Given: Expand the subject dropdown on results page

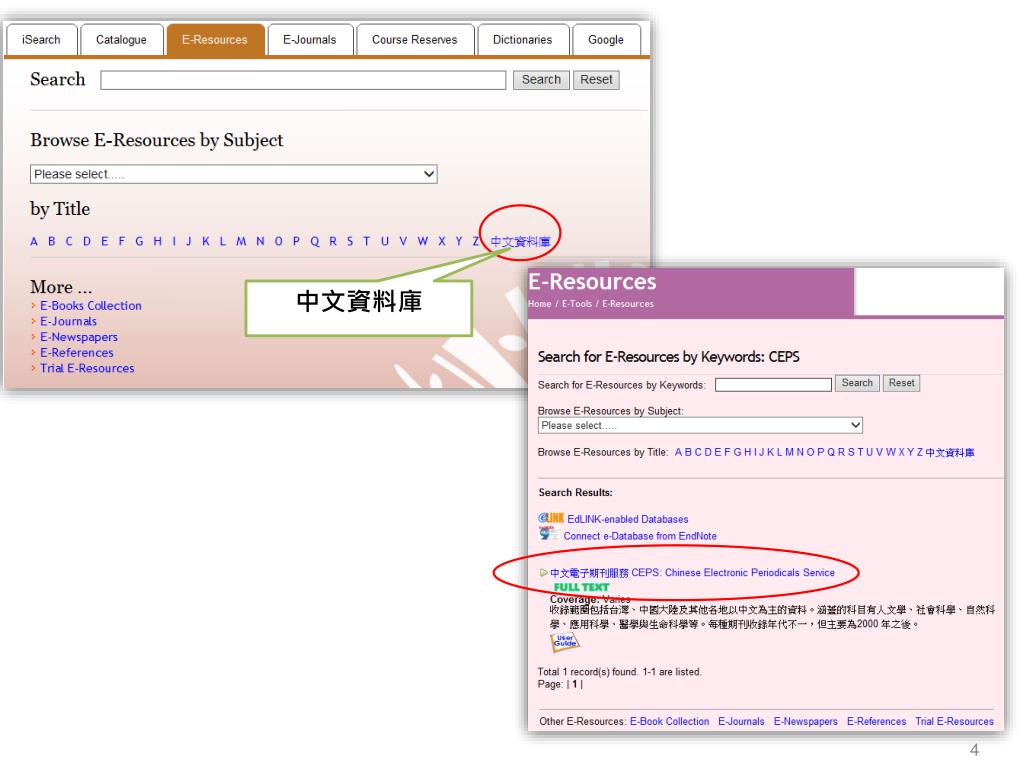Looking at the screenshot, I should click(700, 426).
